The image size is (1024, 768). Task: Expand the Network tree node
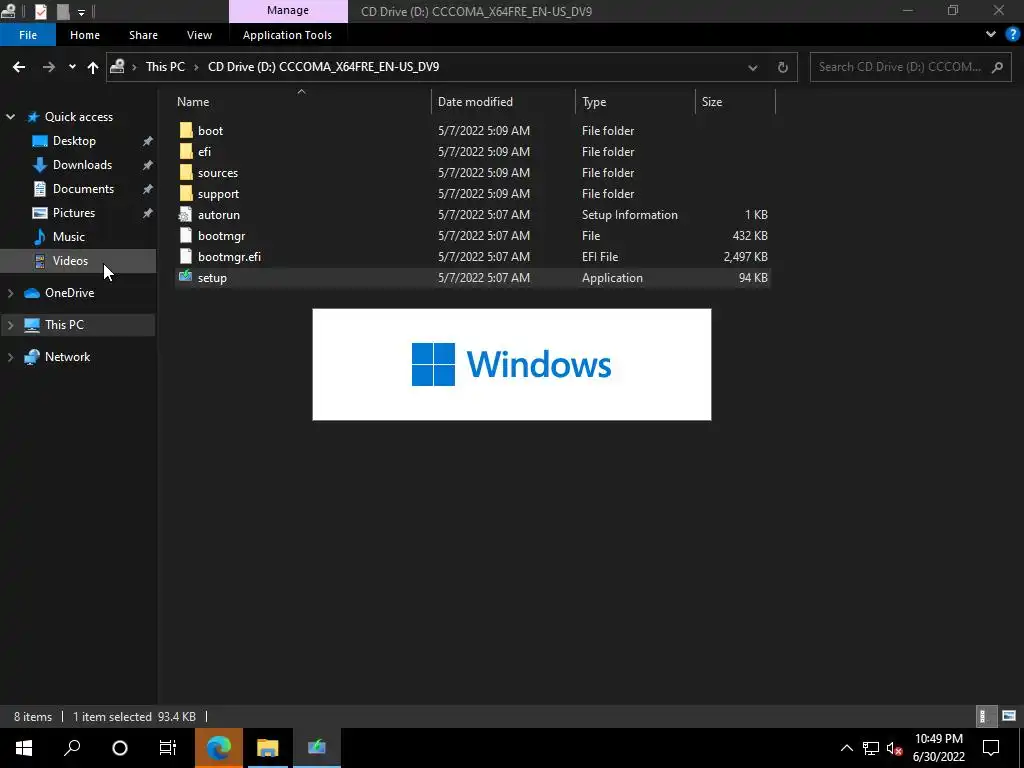tap(10, 357)
